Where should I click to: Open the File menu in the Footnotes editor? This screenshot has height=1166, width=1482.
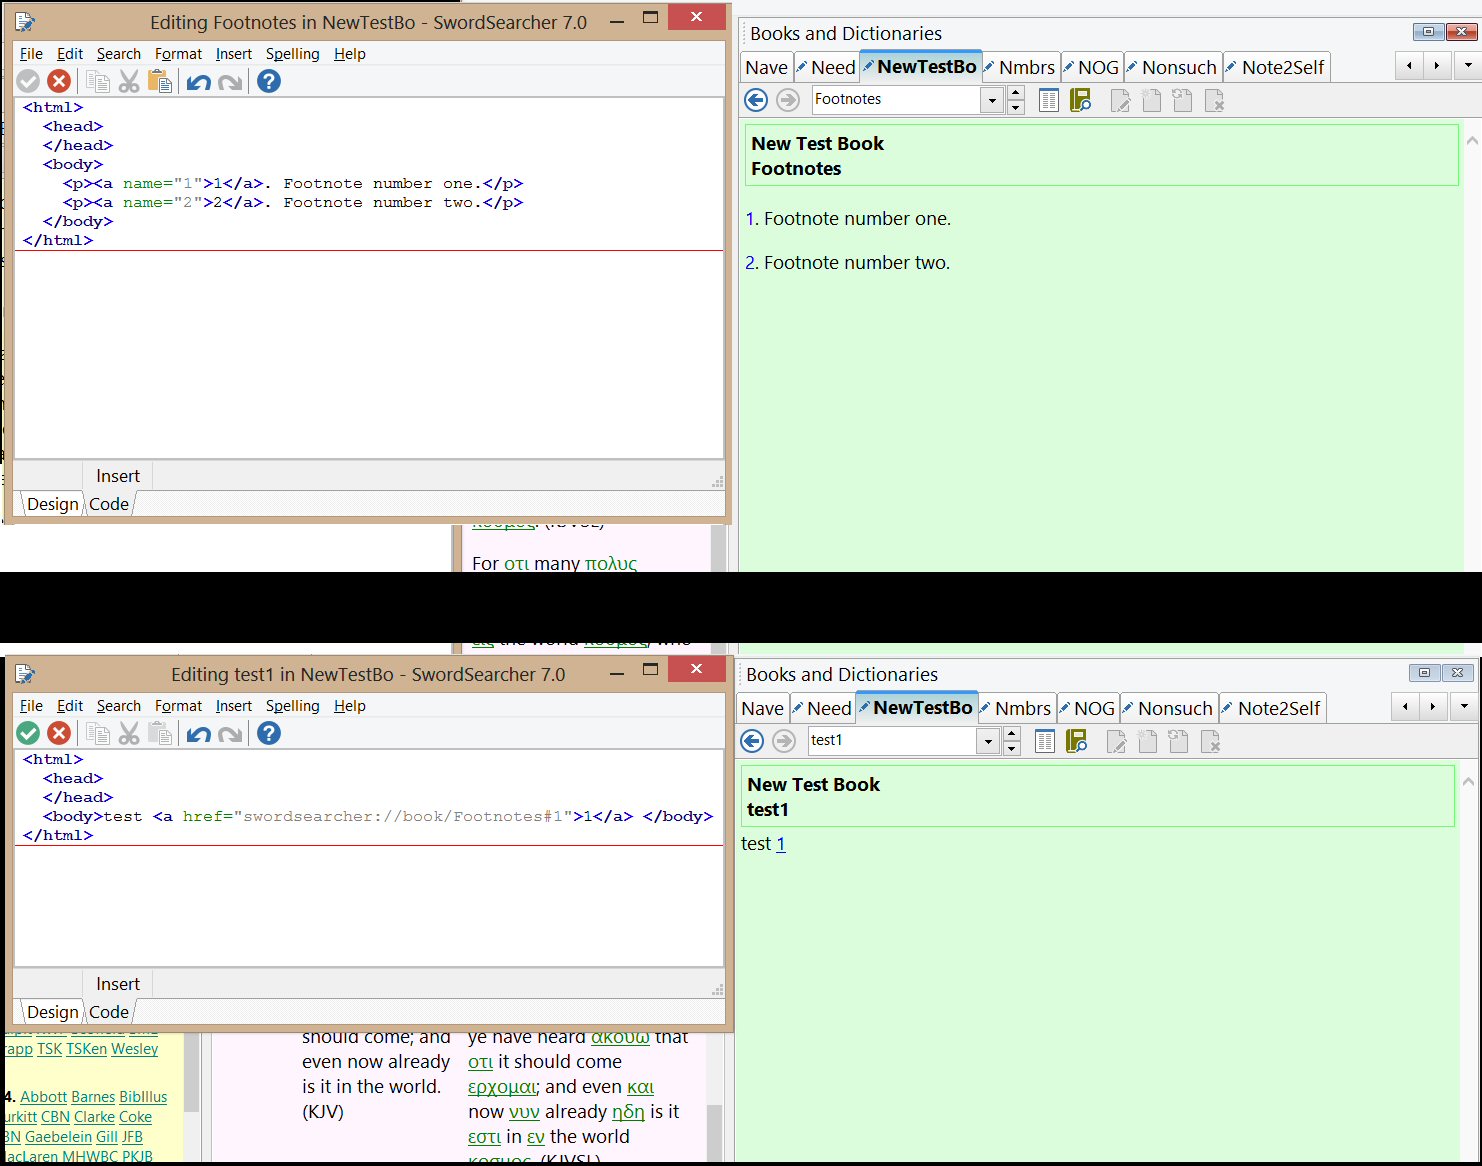tap(31, 54)
